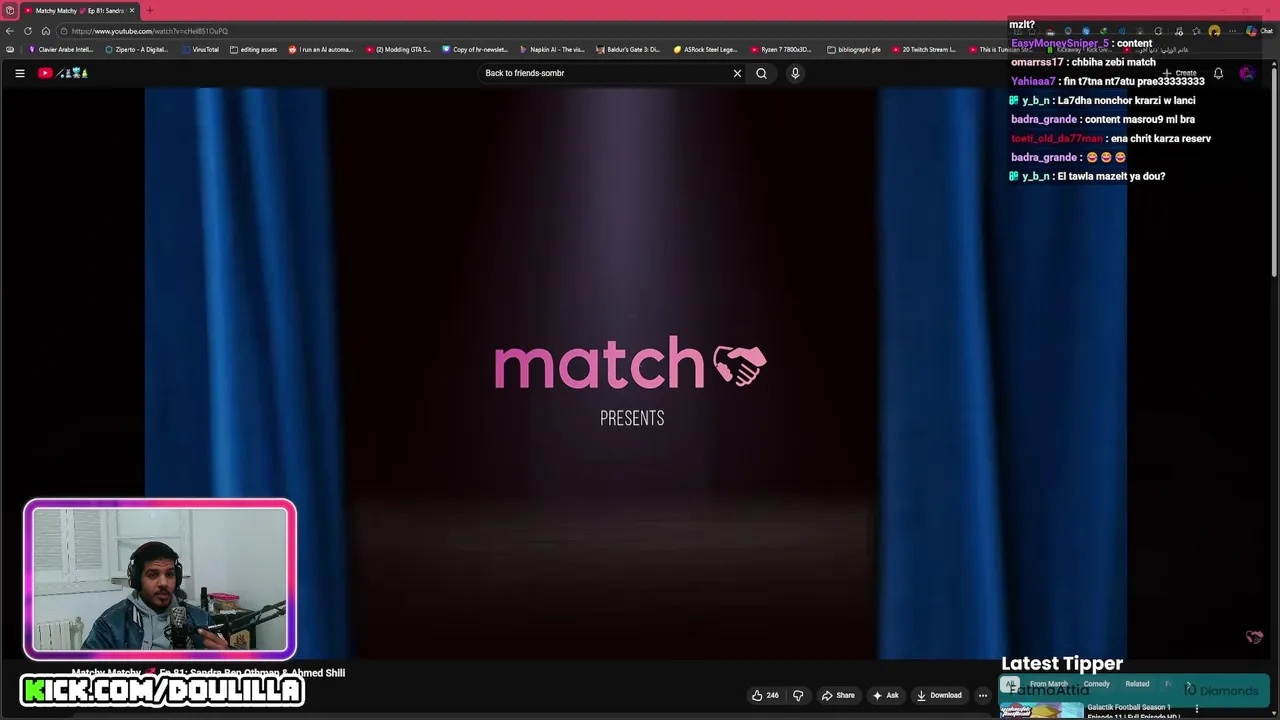Viewport: 1280px width, 720px height.
Task: Open the three-dot more actions menu
Action: [x=983, y=696]
